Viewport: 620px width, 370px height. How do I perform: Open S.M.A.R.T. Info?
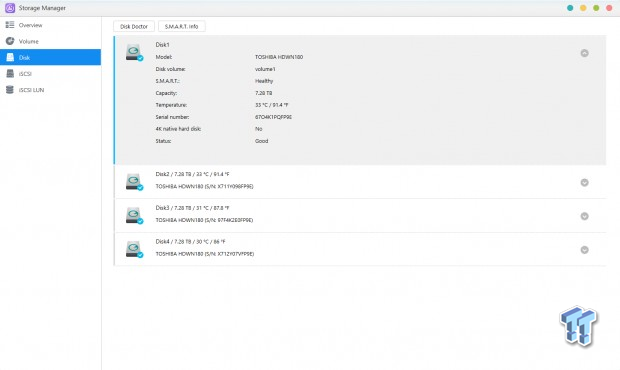[x=181, y=26]
